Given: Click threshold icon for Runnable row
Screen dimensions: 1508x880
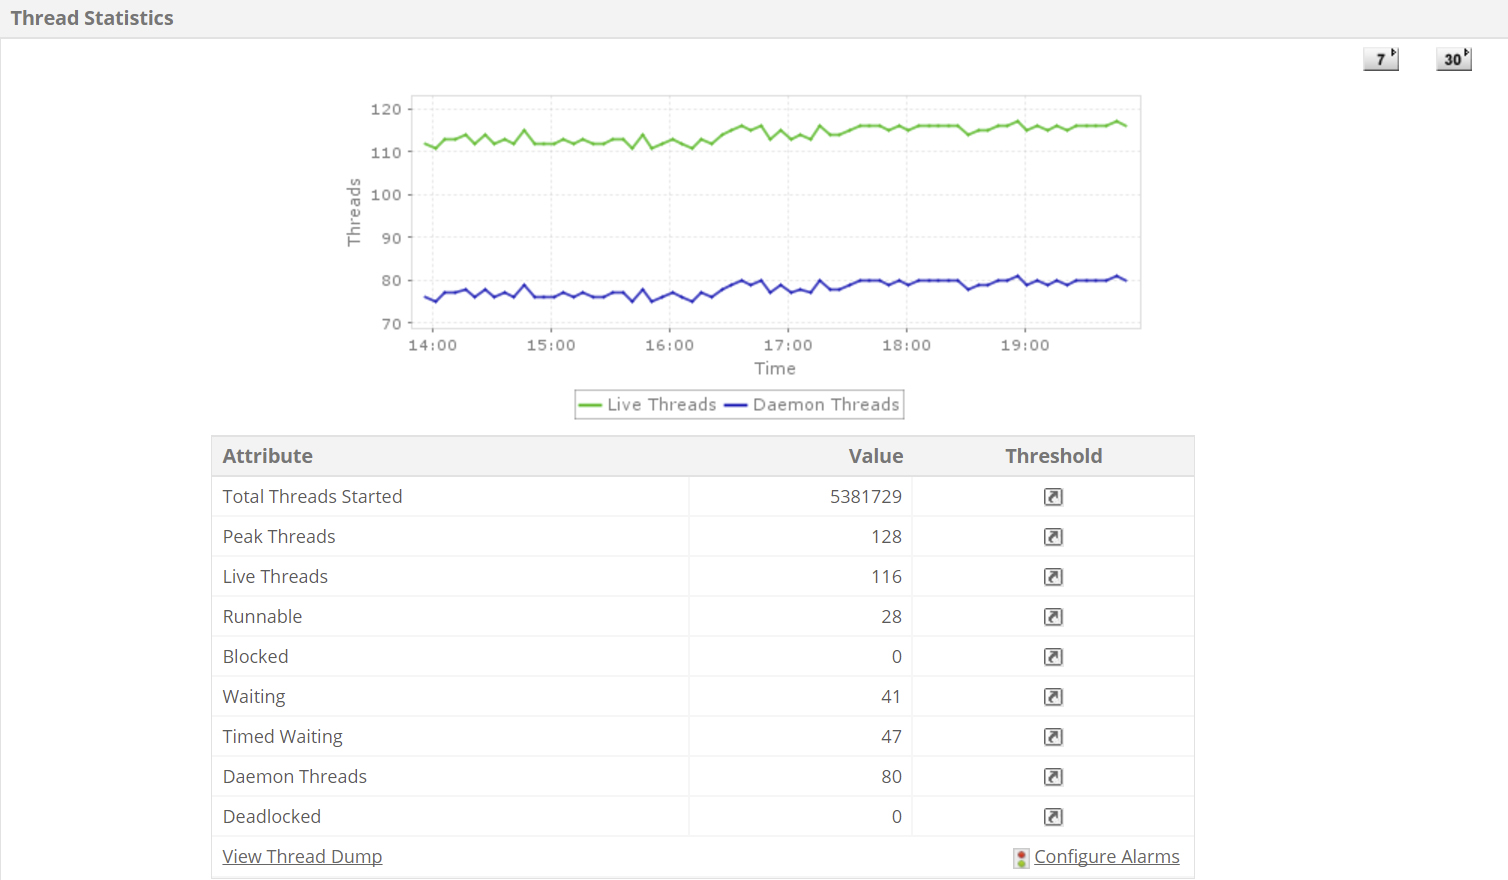Looking at the screenshot, I should click(1053, 617).
